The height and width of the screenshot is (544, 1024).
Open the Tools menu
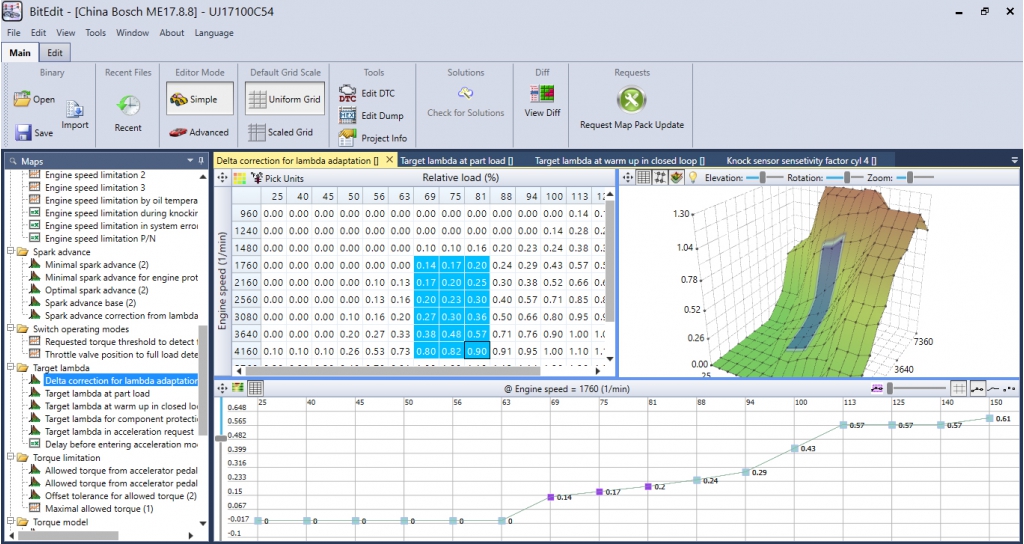tap(95, 33)
